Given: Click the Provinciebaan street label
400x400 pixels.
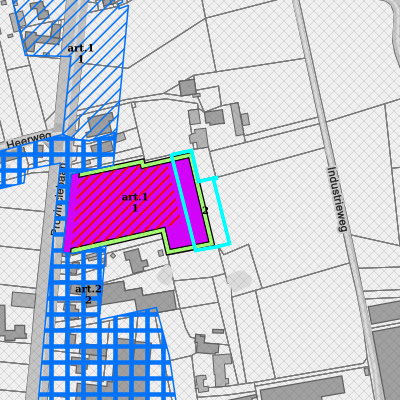Looking at the screenshot, I should tap(59, 199).
